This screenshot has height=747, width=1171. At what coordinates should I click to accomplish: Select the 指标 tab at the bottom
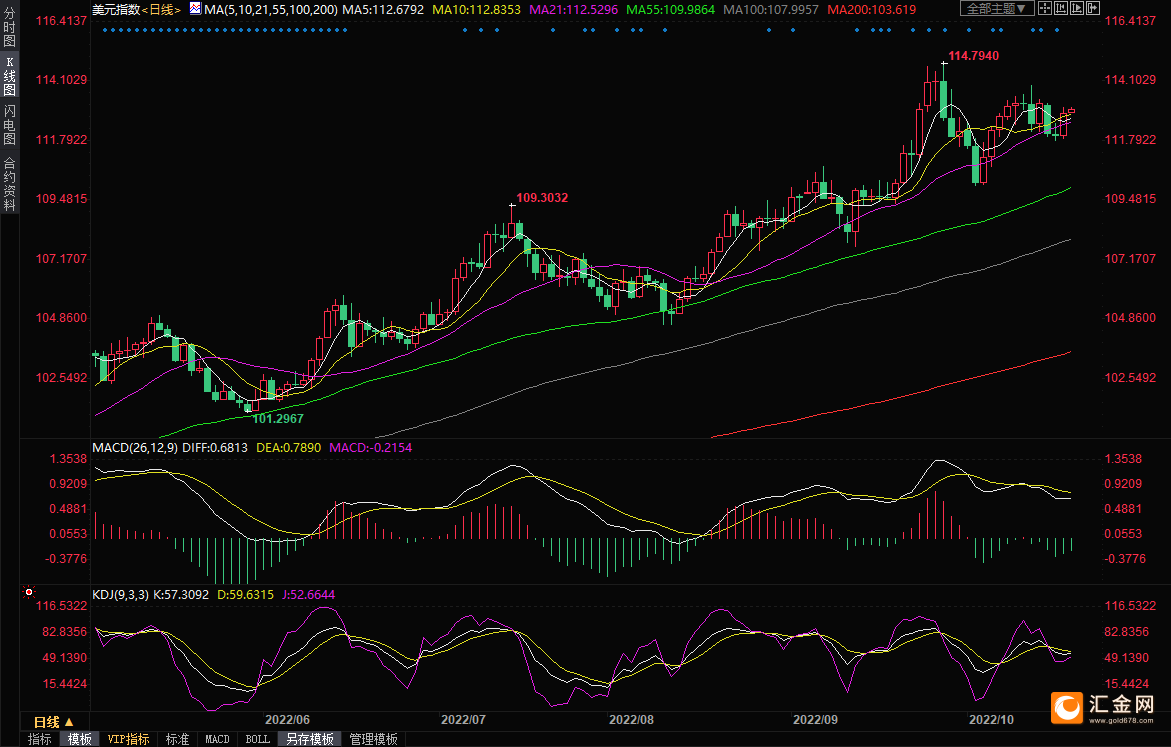(40, 739)
